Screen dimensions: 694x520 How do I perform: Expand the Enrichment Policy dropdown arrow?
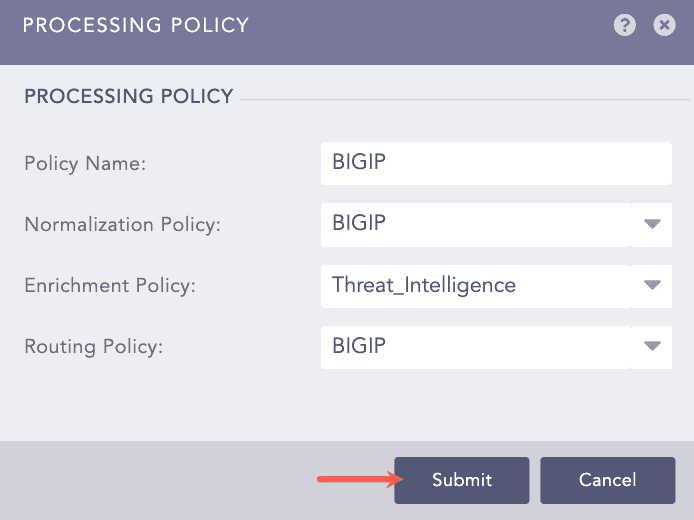point(652,285)
